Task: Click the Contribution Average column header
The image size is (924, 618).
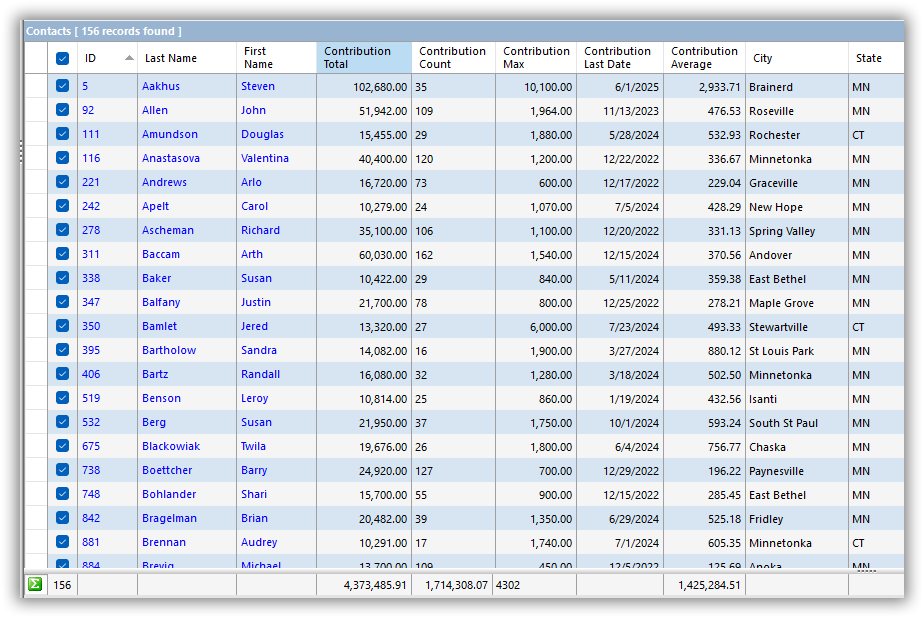Action: point(704,58)
